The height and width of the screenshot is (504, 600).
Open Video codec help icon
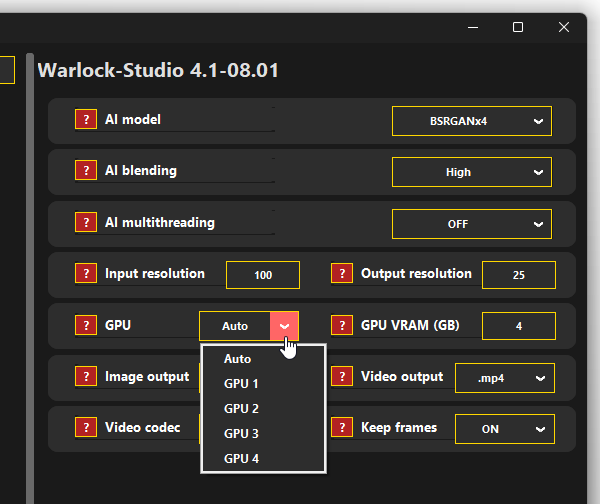[86, 427]
